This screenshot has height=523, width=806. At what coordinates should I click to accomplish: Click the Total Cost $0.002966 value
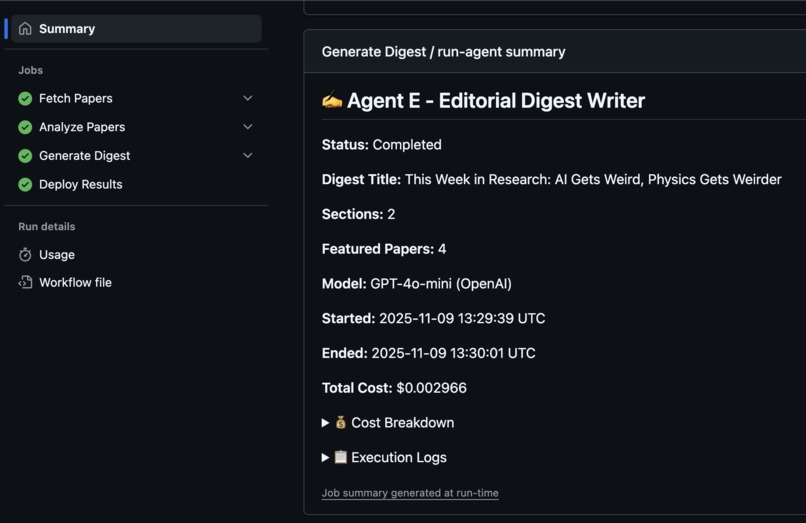pos(431,388)
